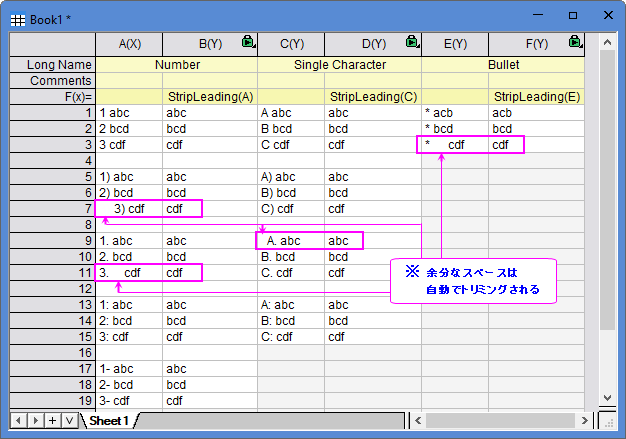
Task: Click row header 19
Action: point(53,401)
